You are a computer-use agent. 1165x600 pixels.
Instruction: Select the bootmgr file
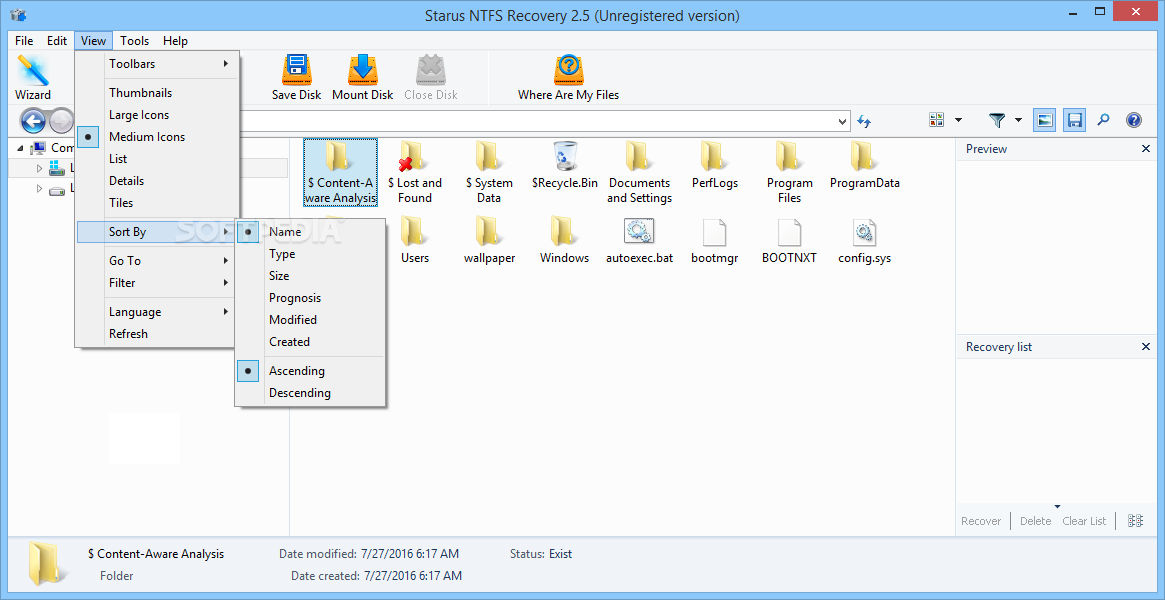[x=714, y=241]
